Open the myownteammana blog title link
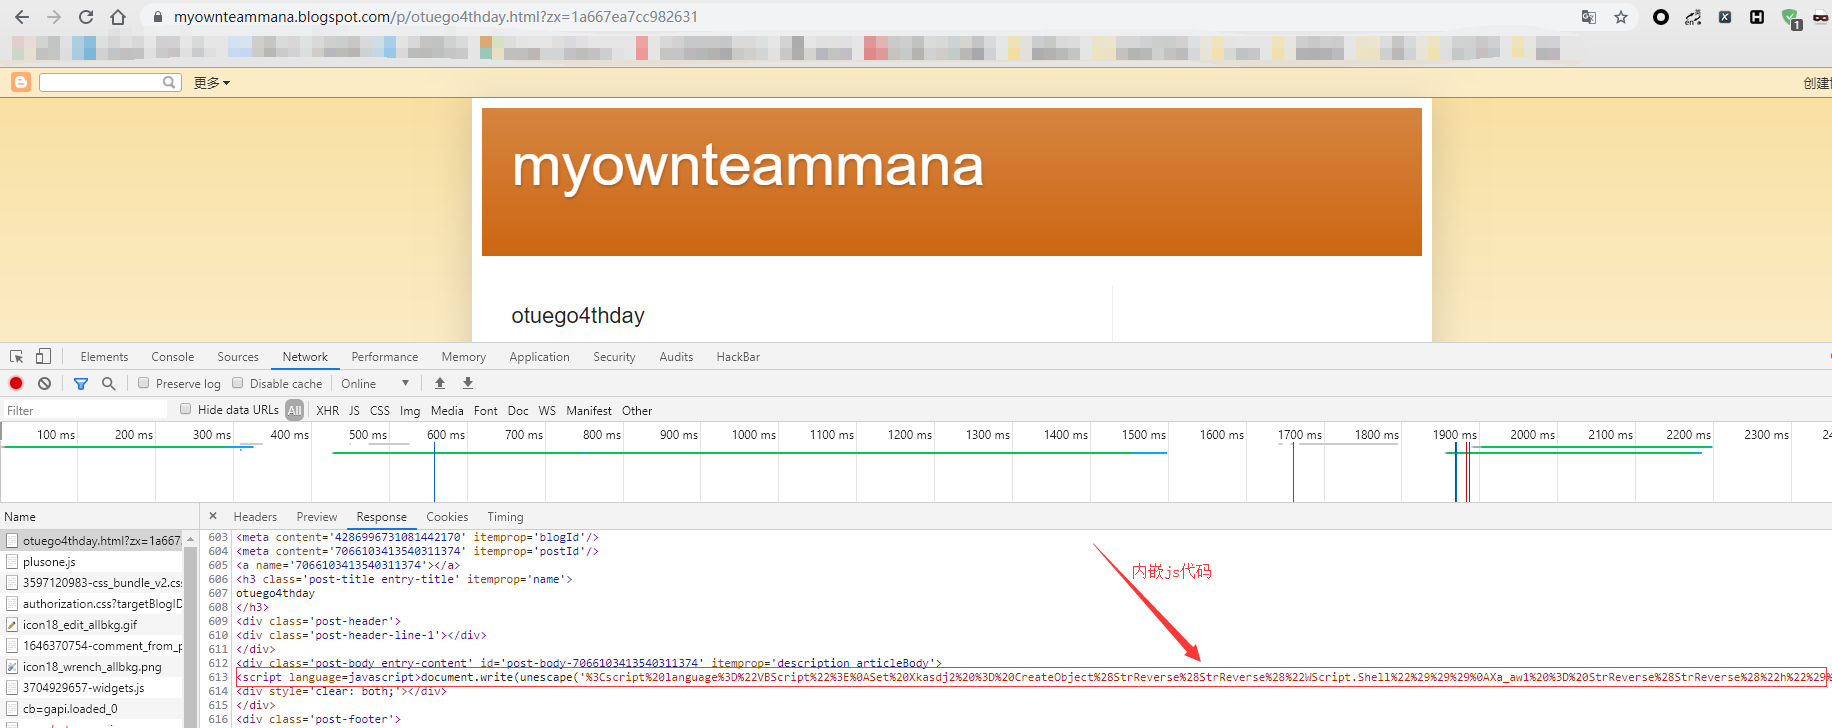The image size is (1832, 728). [x=748, y=165]
